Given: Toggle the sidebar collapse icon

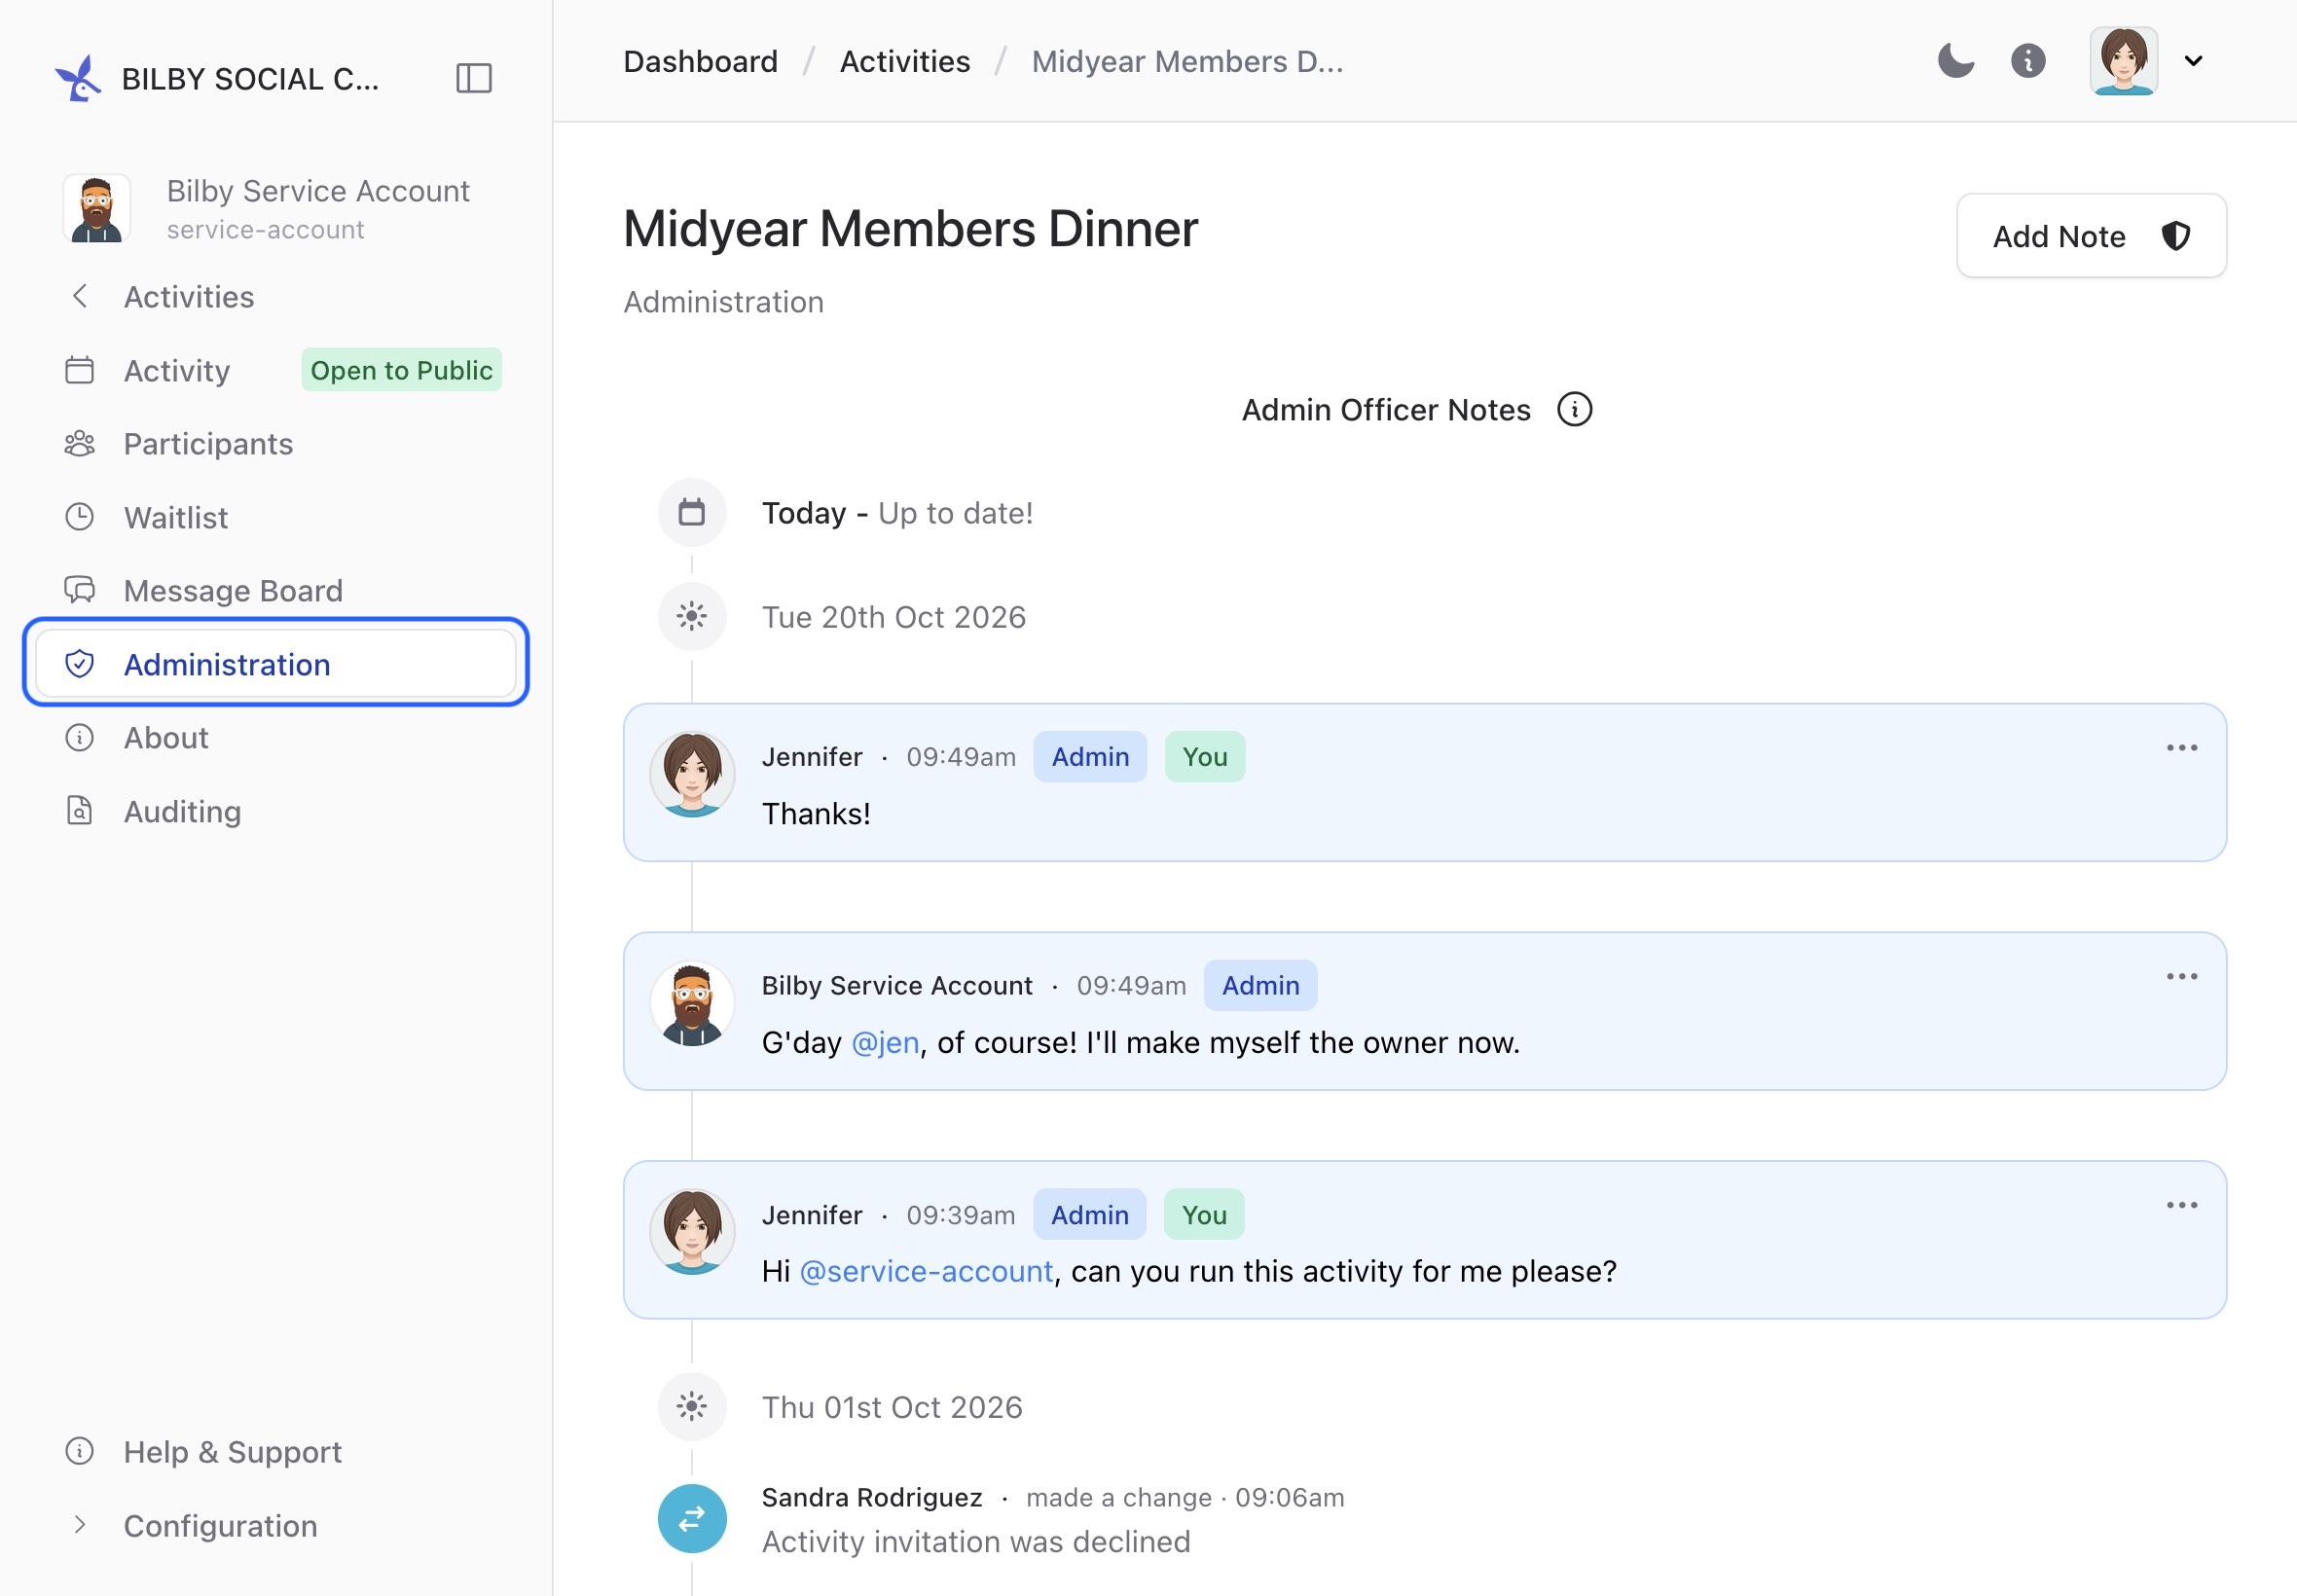Looking at the screenshot, I should [x=474, y=78].
